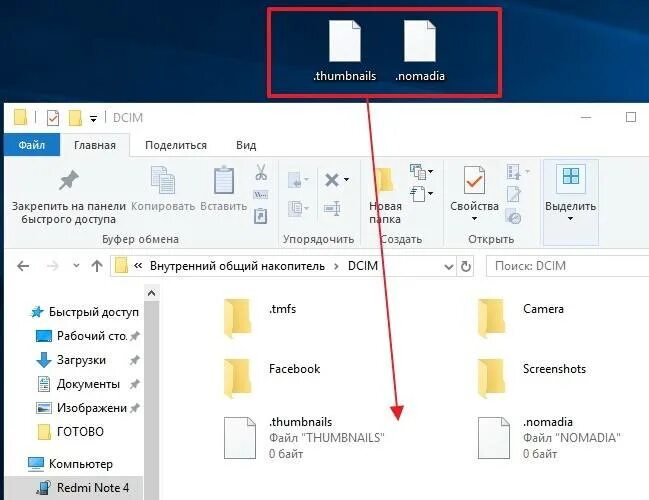The image size is (649, 500).
Task: Switch to the Вид tab
Action: point(246,145)
